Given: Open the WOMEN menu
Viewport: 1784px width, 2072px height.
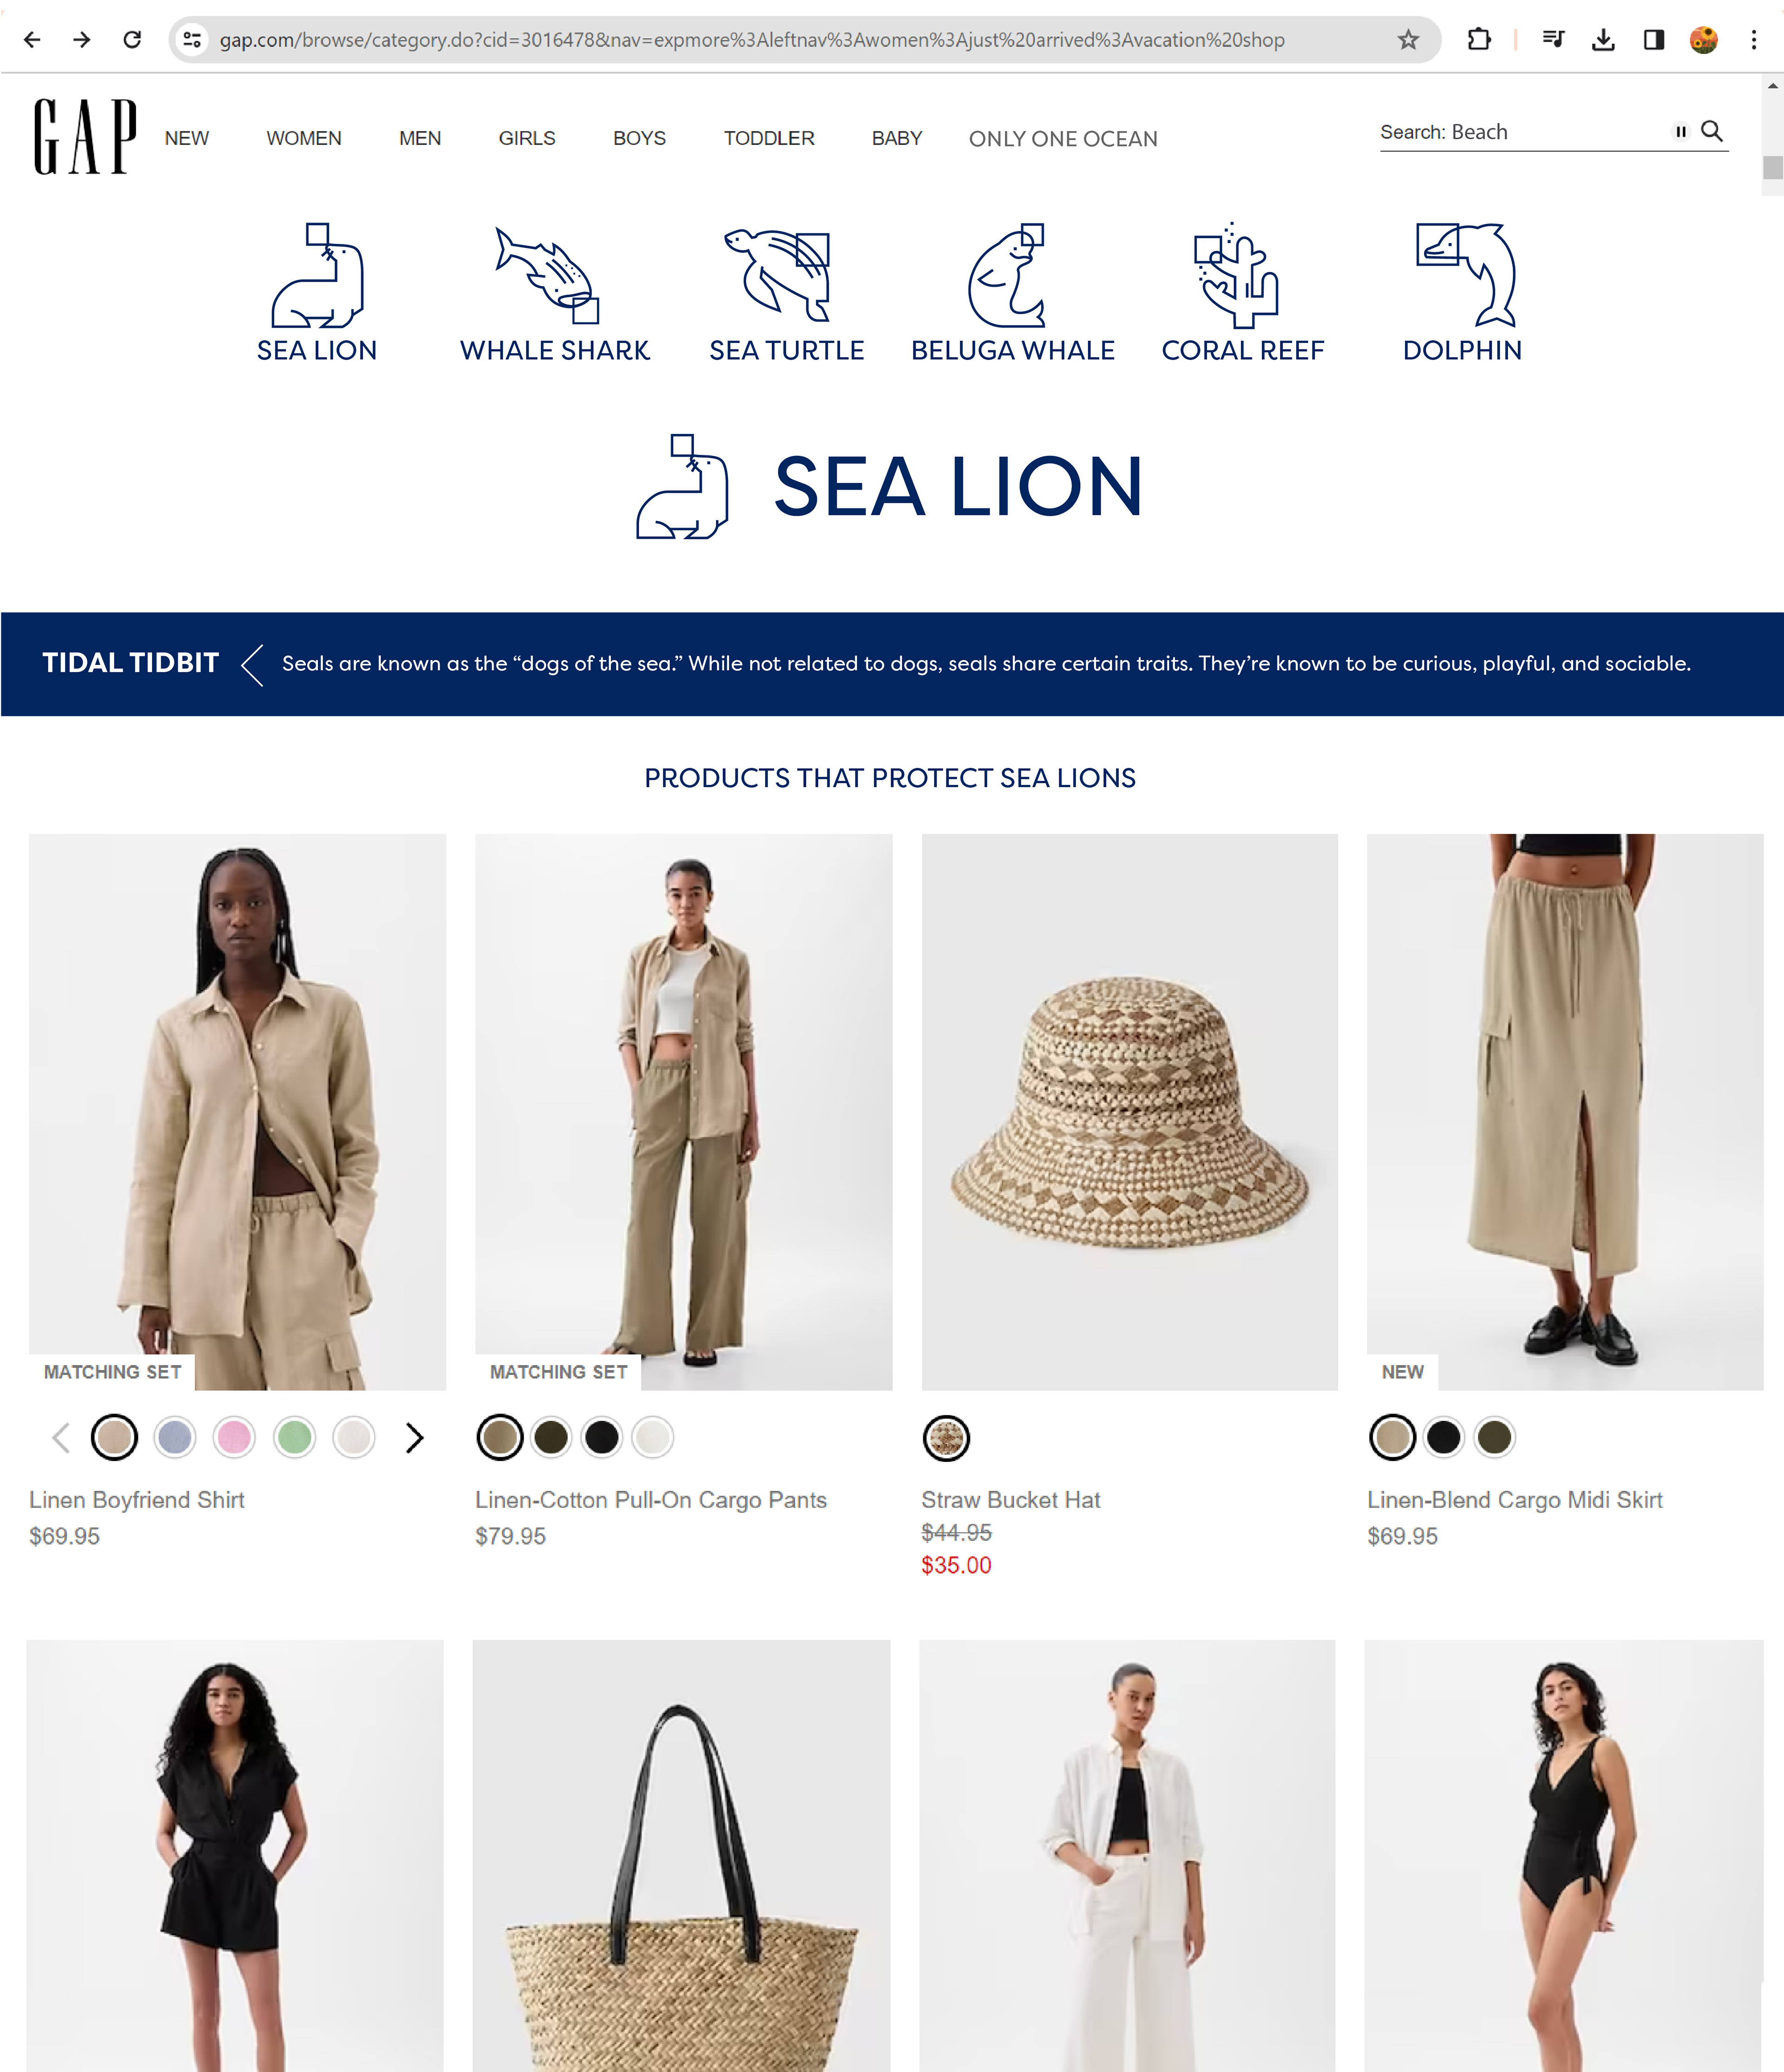Looking at the screenshot, I should [304, 138].
